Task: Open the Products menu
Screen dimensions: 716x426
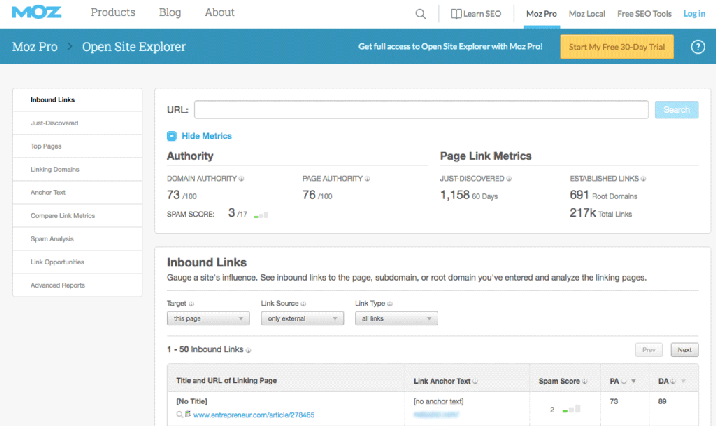Action: (113, 12)
